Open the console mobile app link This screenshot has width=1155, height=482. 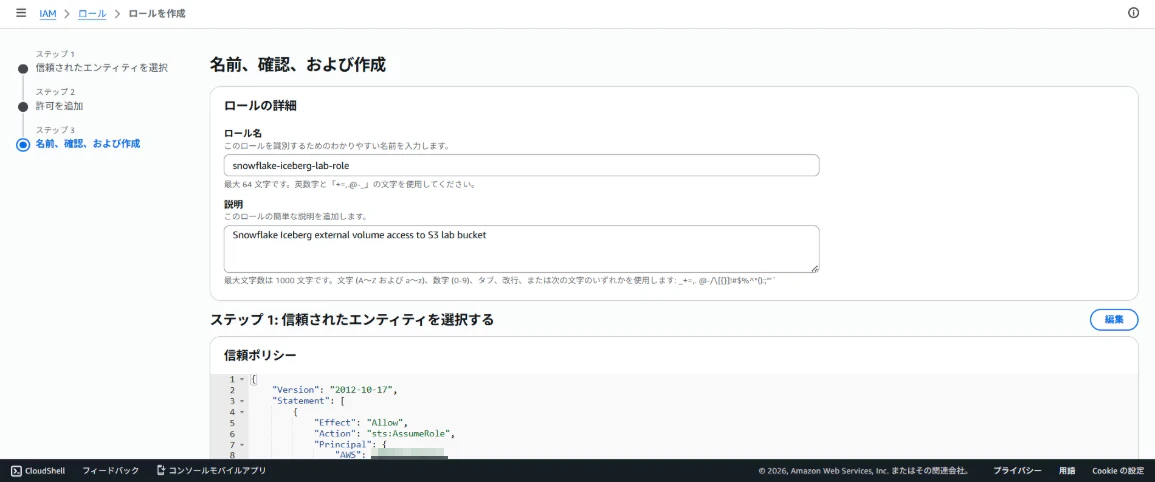pyautogui.click(x=211, y=470)
